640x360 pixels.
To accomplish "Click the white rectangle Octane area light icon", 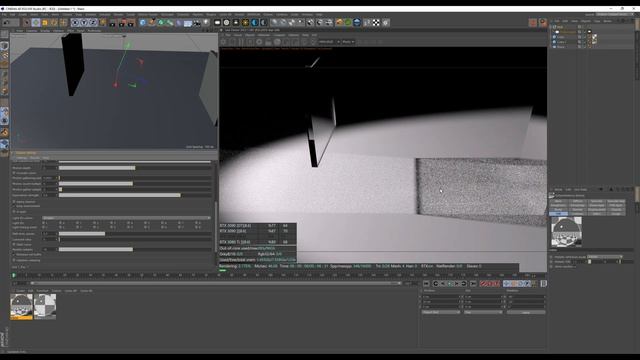I will click(x=217, y=22).
